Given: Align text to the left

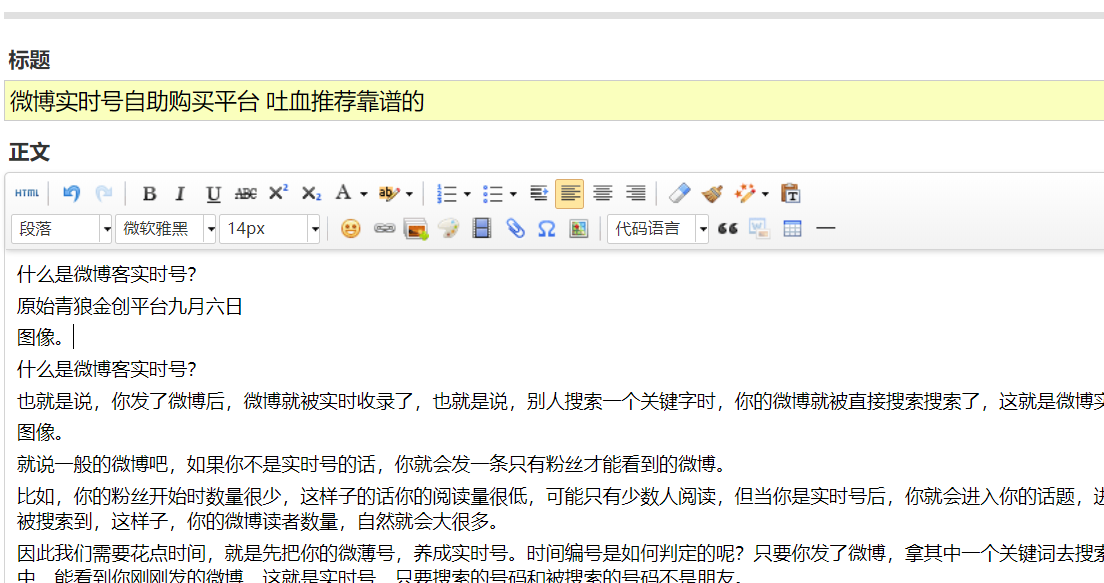Looking at the screenshot, I should point(570,194).
